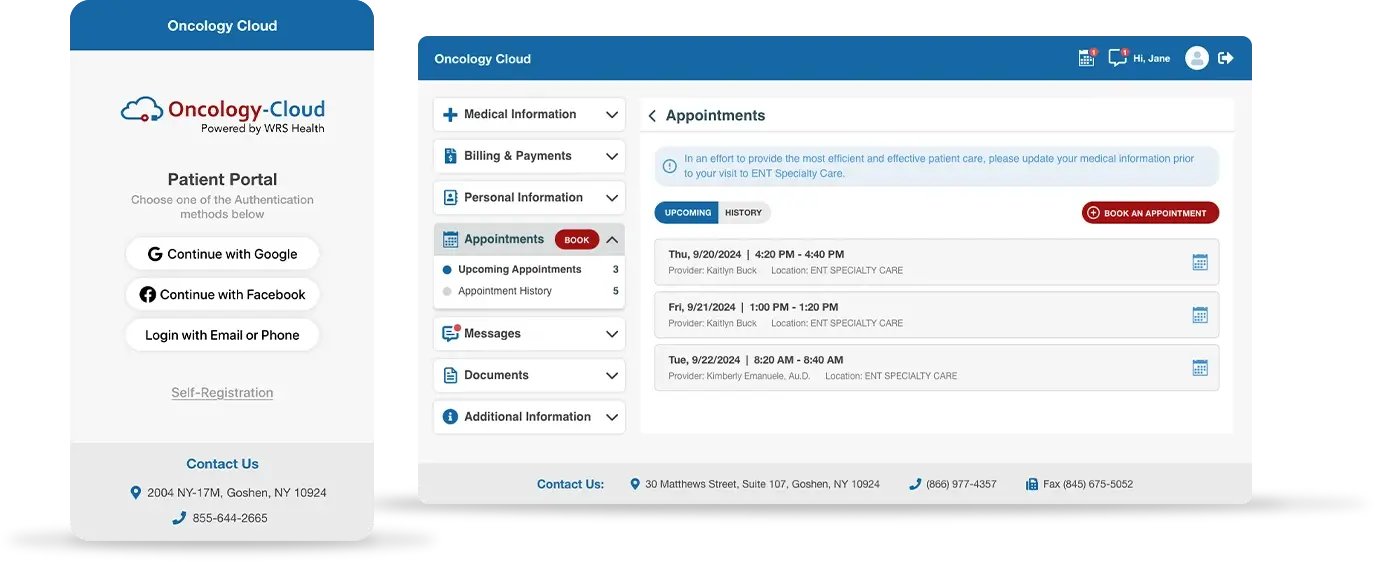The width and height of the screenshot is (1375, 562).
Task: Expand the Documents section
Action: pos(612,376)
